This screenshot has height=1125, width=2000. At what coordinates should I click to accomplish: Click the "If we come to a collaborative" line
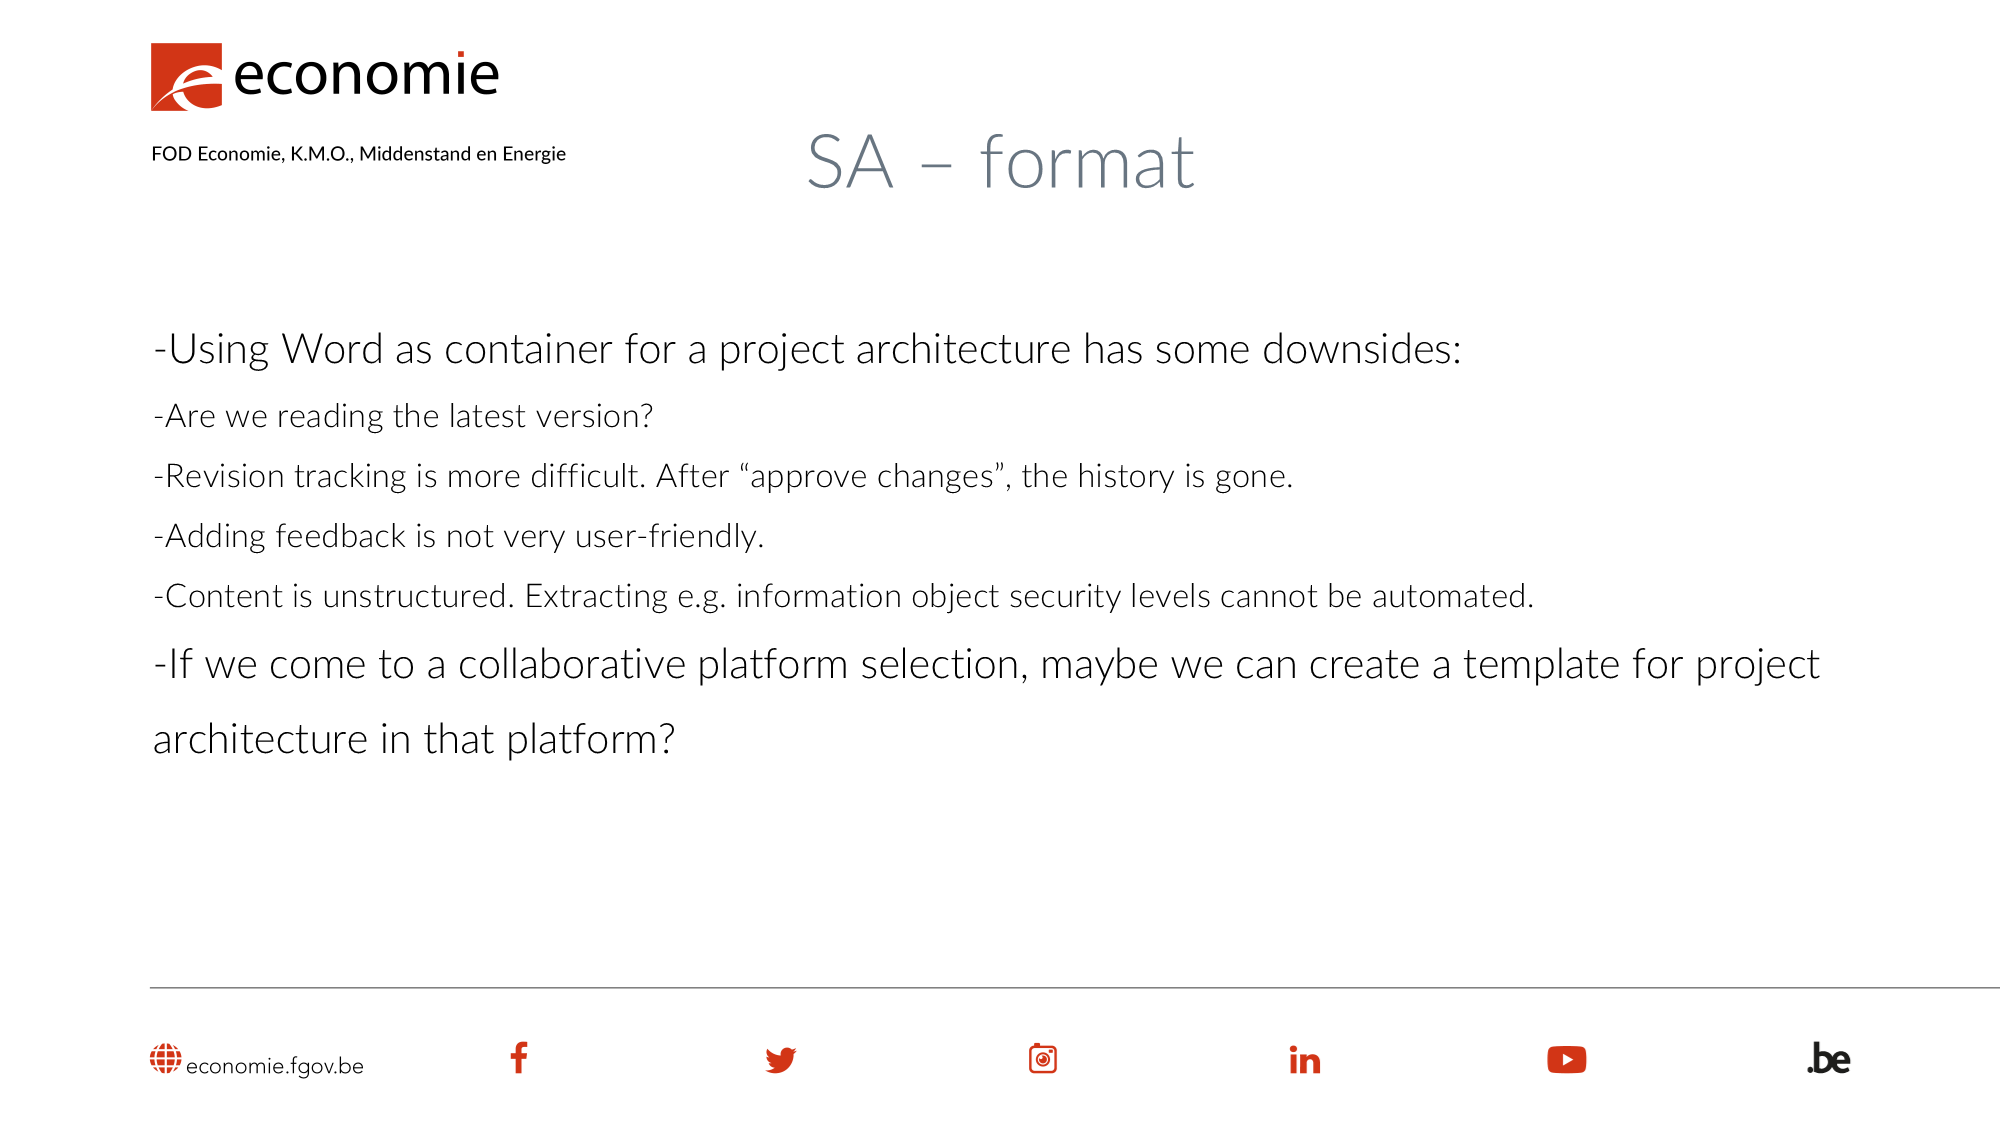click(986, 665)
